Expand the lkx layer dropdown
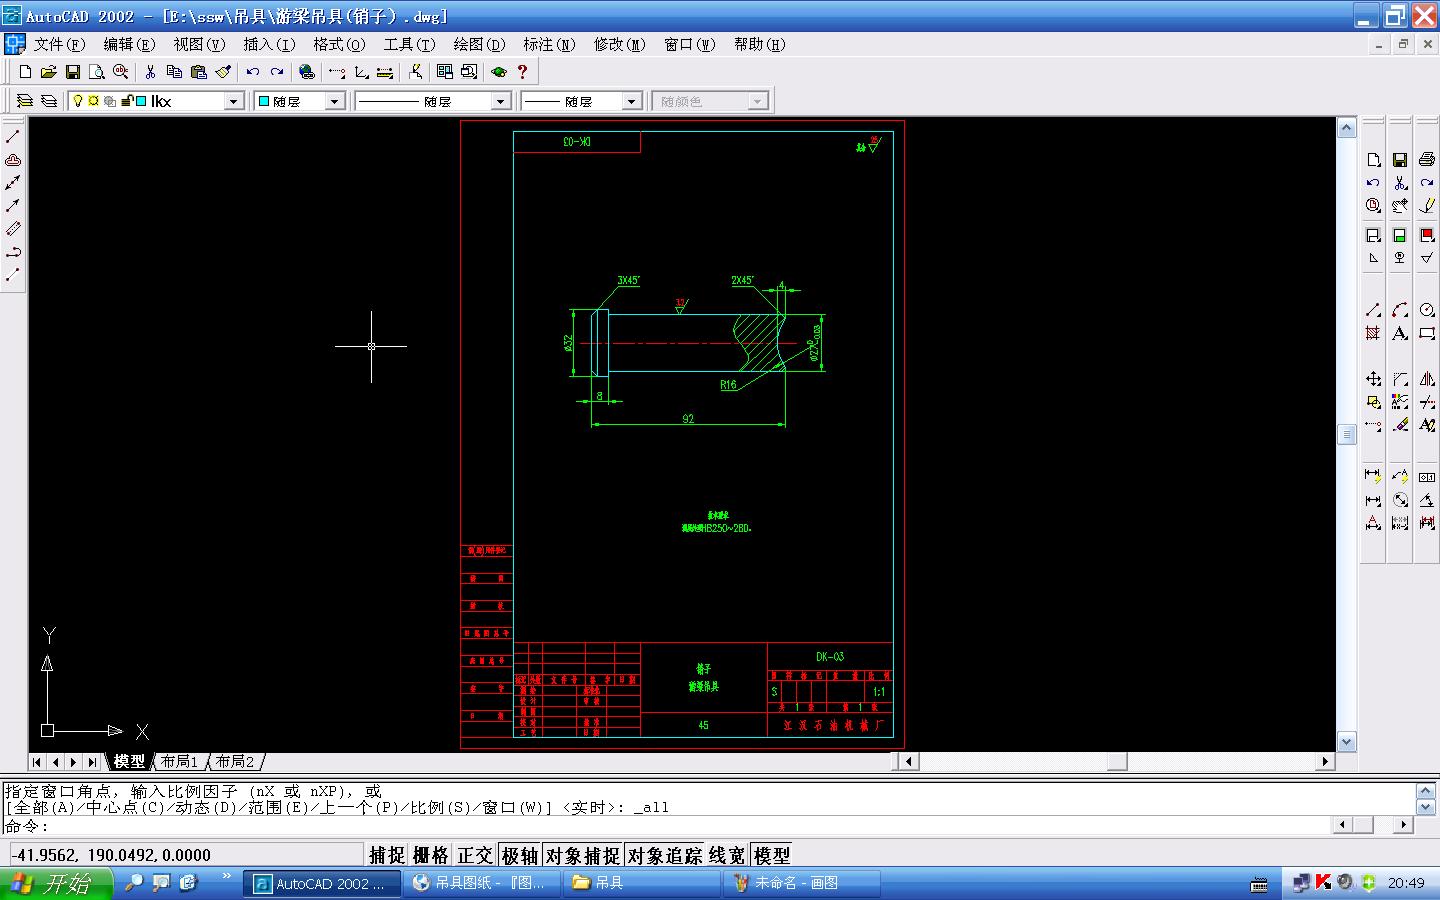Screen dimensions: 1440x900 (x=233, y=101)
